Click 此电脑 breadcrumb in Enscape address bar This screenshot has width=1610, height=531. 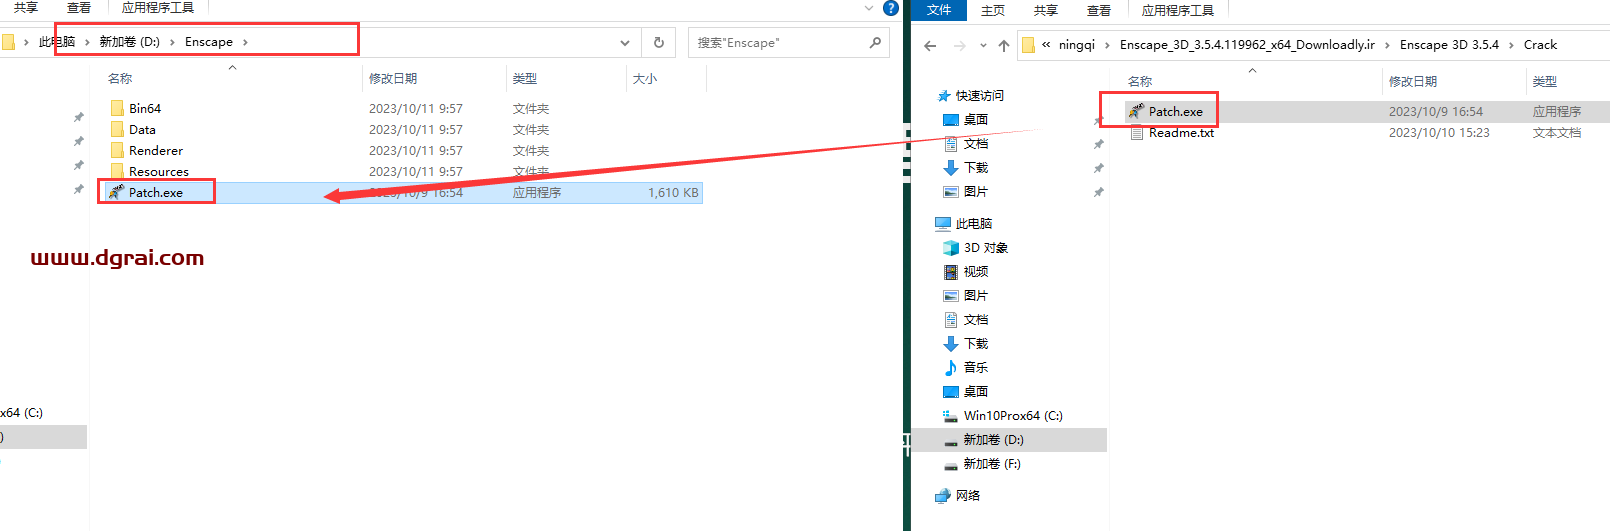[57, 42]
